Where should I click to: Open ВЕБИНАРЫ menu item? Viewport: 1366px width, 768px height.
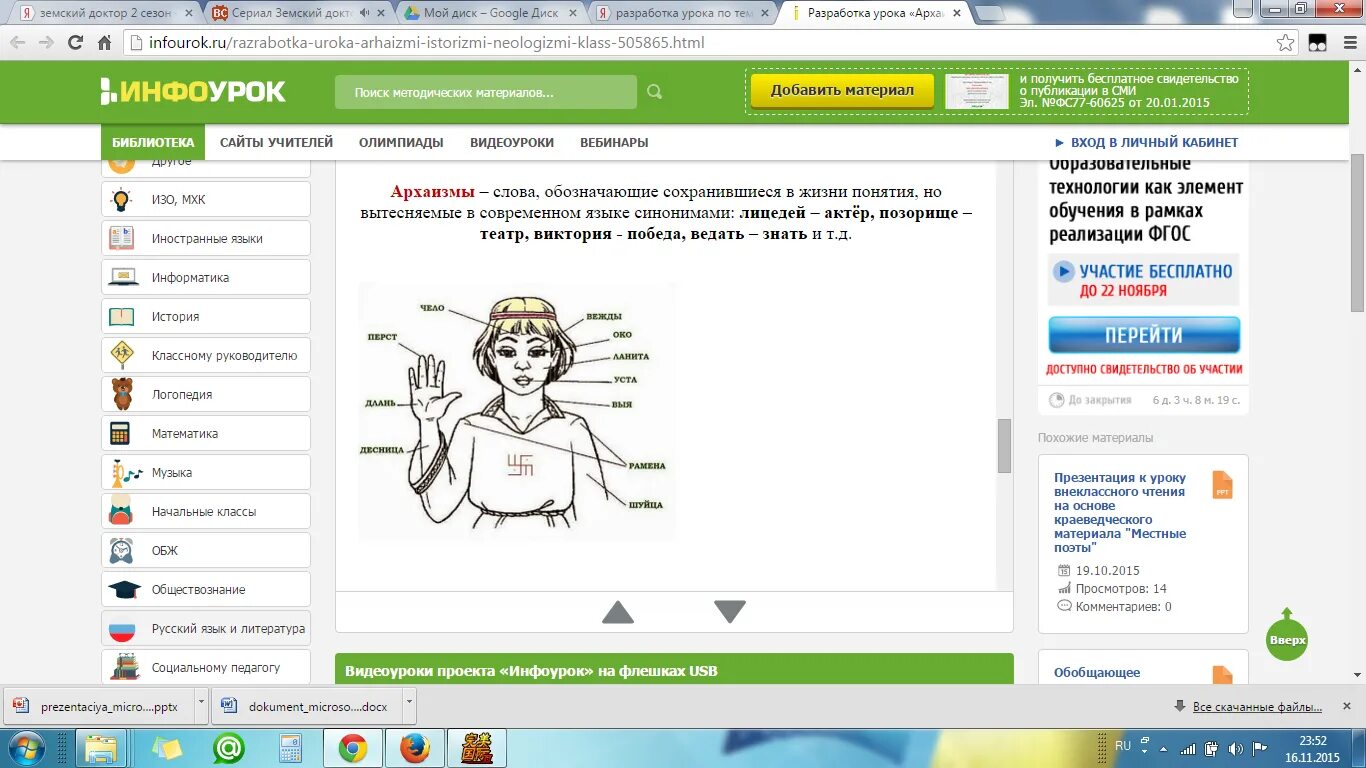click(614, 142)
